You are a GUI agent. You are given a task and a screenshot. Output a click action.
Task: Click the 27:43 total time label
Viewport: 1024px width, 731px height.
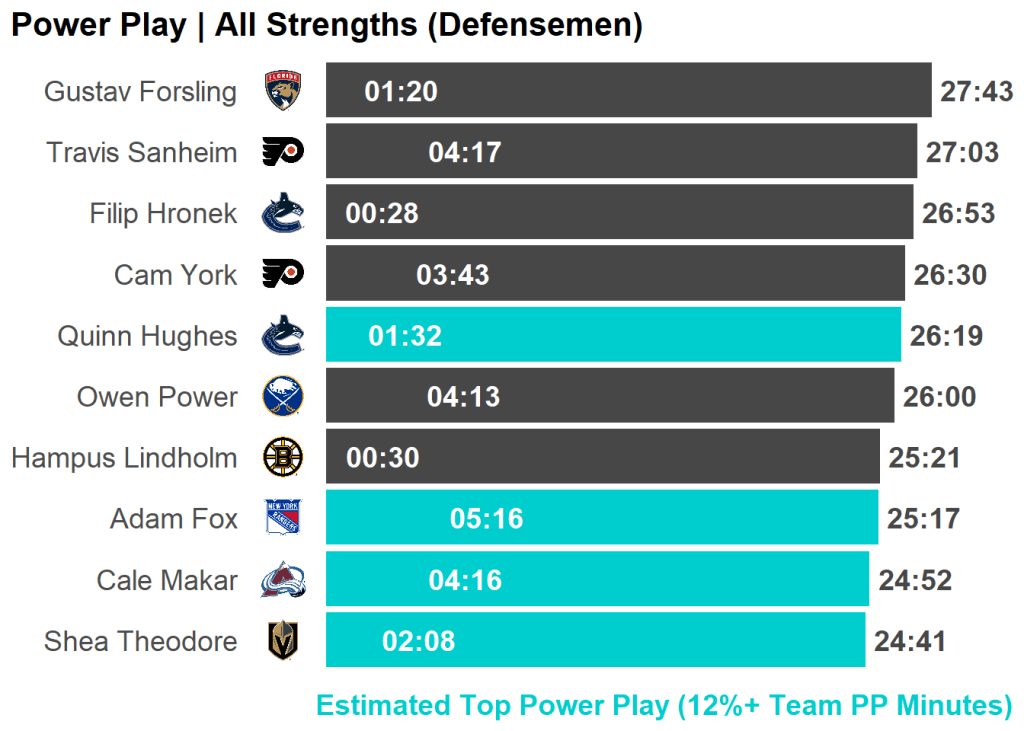(977, 92)
